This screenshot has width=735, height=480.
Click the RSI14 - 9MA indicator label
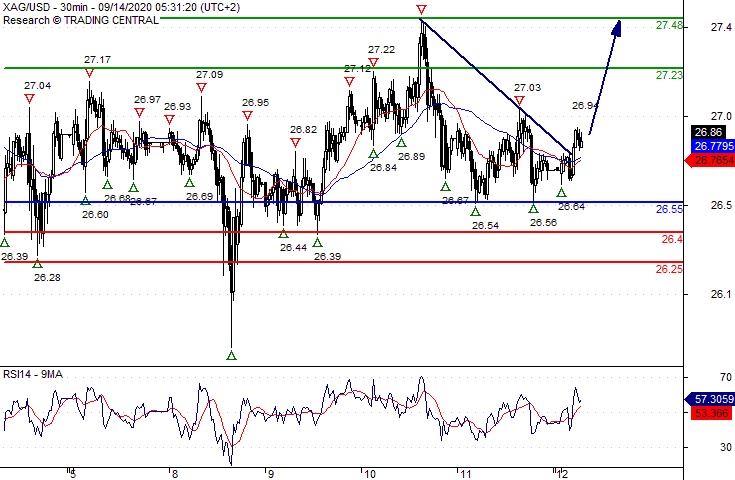coord(33,374)
